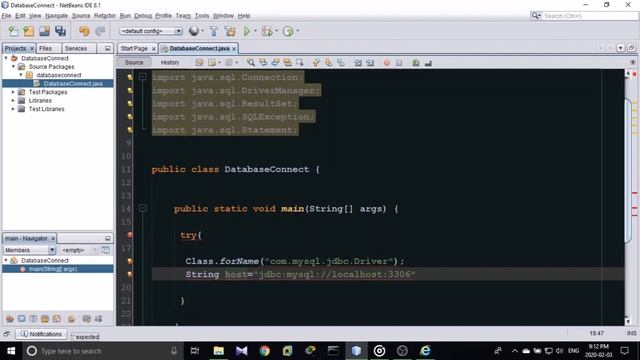Toggle Show Static Members filter in Navigator
The image size is (640, 360).
click(x=33, y=319)
